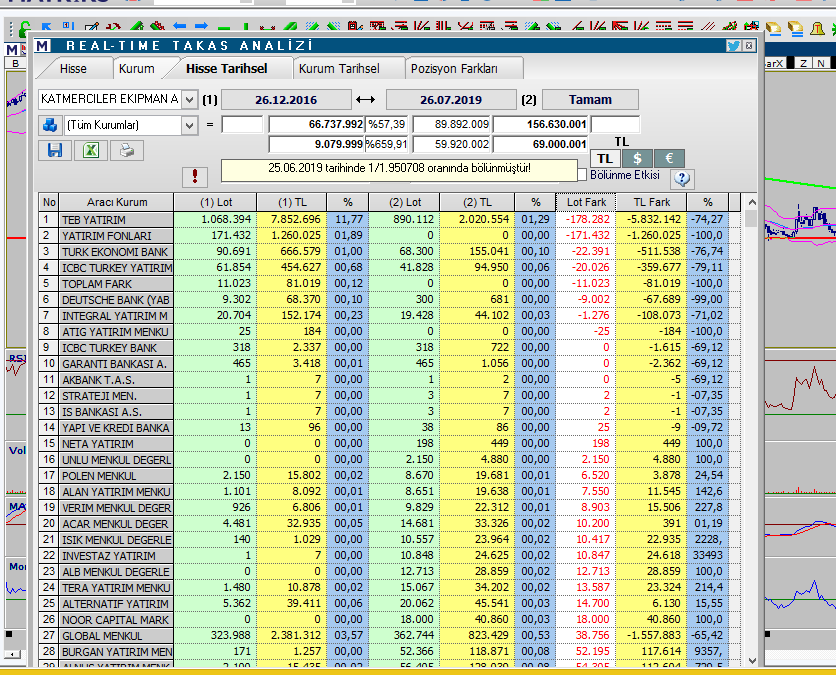Select the Hisse Tarihsel tab
Screen dimensions: 836x675
pyautogui.click(x=227, y=69)
